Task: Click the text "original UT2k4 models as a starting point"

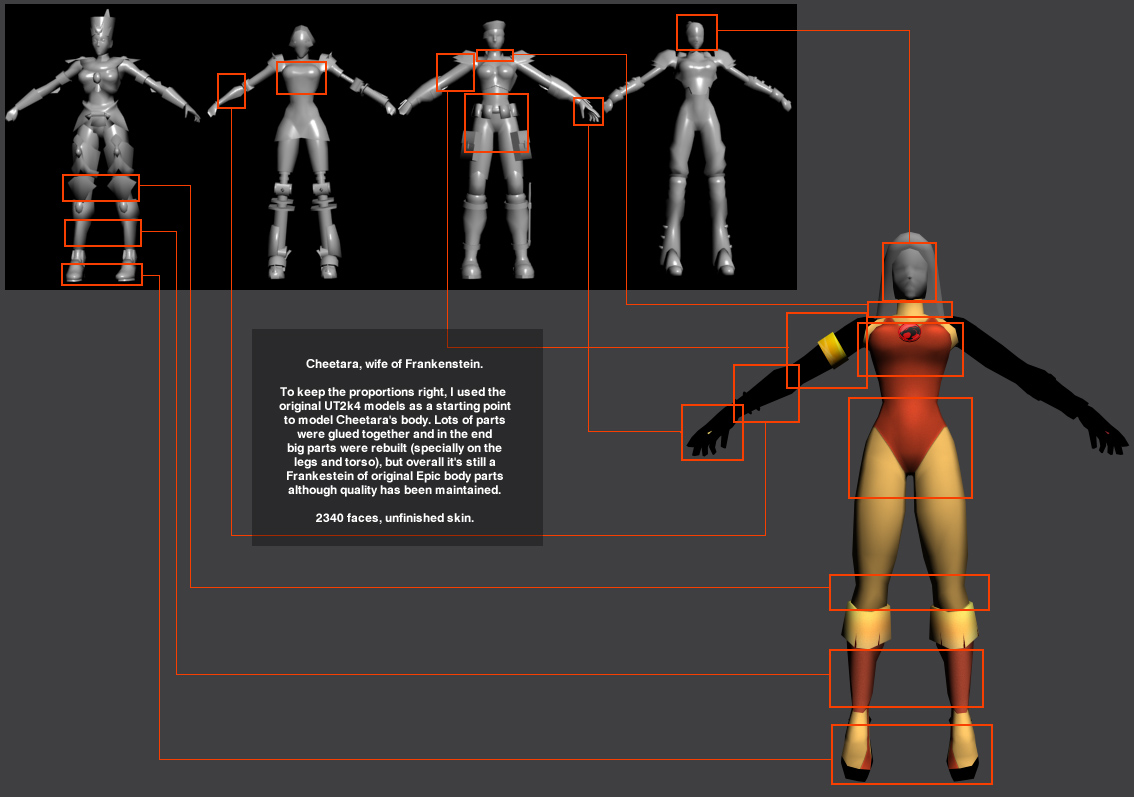Action: pyautogui.click(x=395, y=406)
